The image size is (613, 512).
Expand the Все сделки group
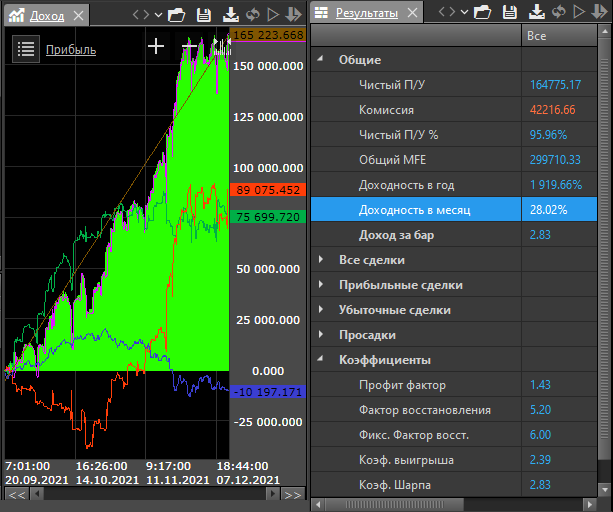click(321, 259)
